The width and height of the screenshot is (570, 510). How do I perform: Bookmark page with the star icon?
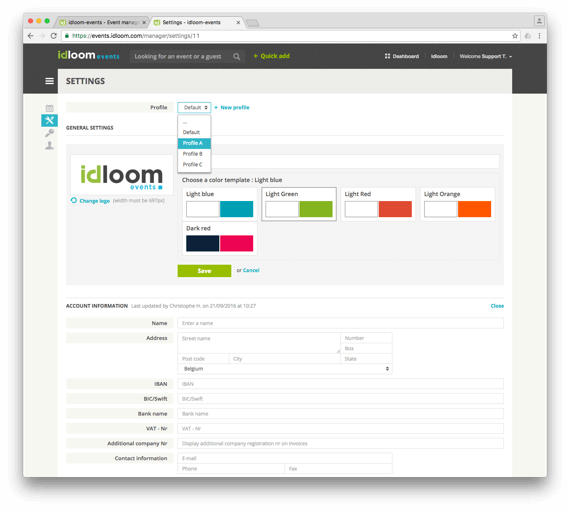coord(515,36)
